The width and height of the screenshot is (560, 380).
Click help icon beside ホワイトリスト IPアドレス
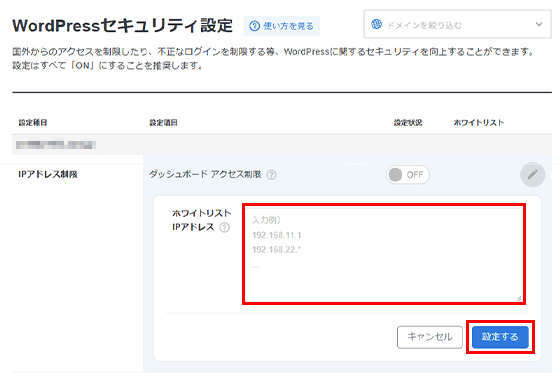click(x=224, y=227)
